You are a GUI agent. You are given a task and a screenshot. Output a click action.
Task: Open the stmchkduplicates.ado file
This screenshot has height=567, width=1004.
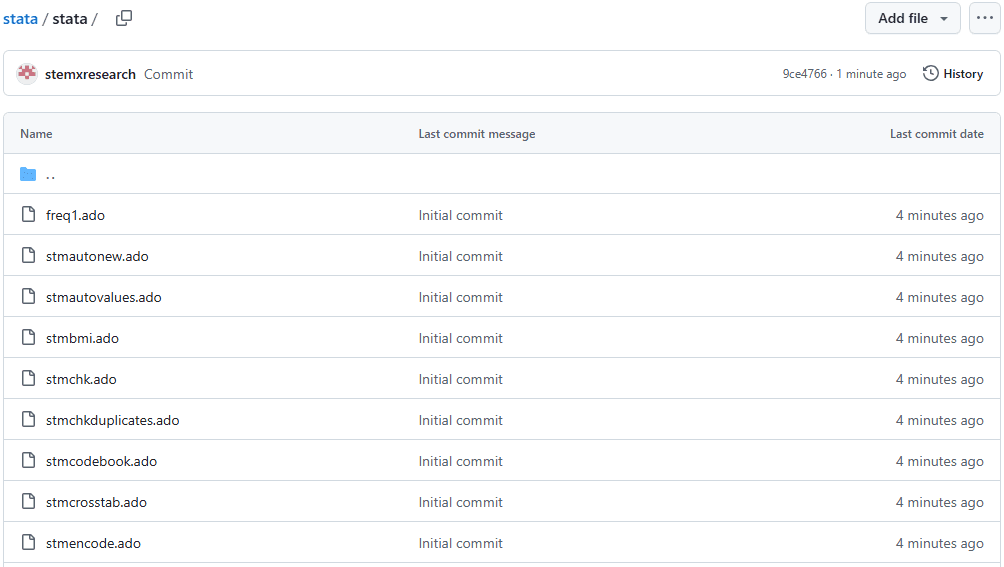pos(112,420)
